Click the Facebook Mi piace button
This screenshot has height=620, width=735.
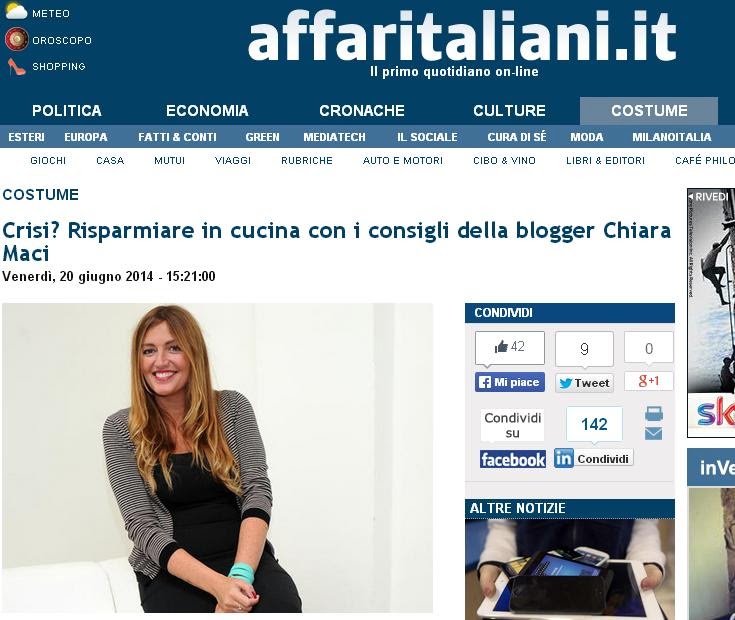point(510,382)
